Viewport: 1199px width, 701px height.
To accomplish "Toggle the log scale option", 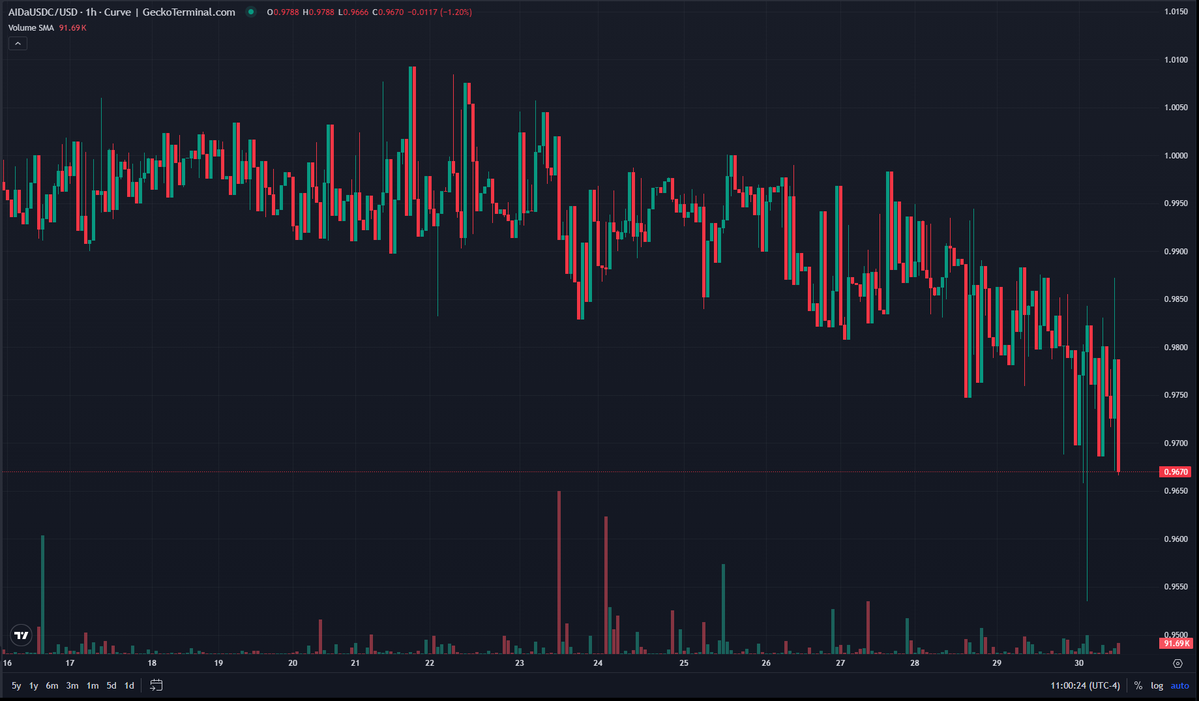I will coord(1157,686).
